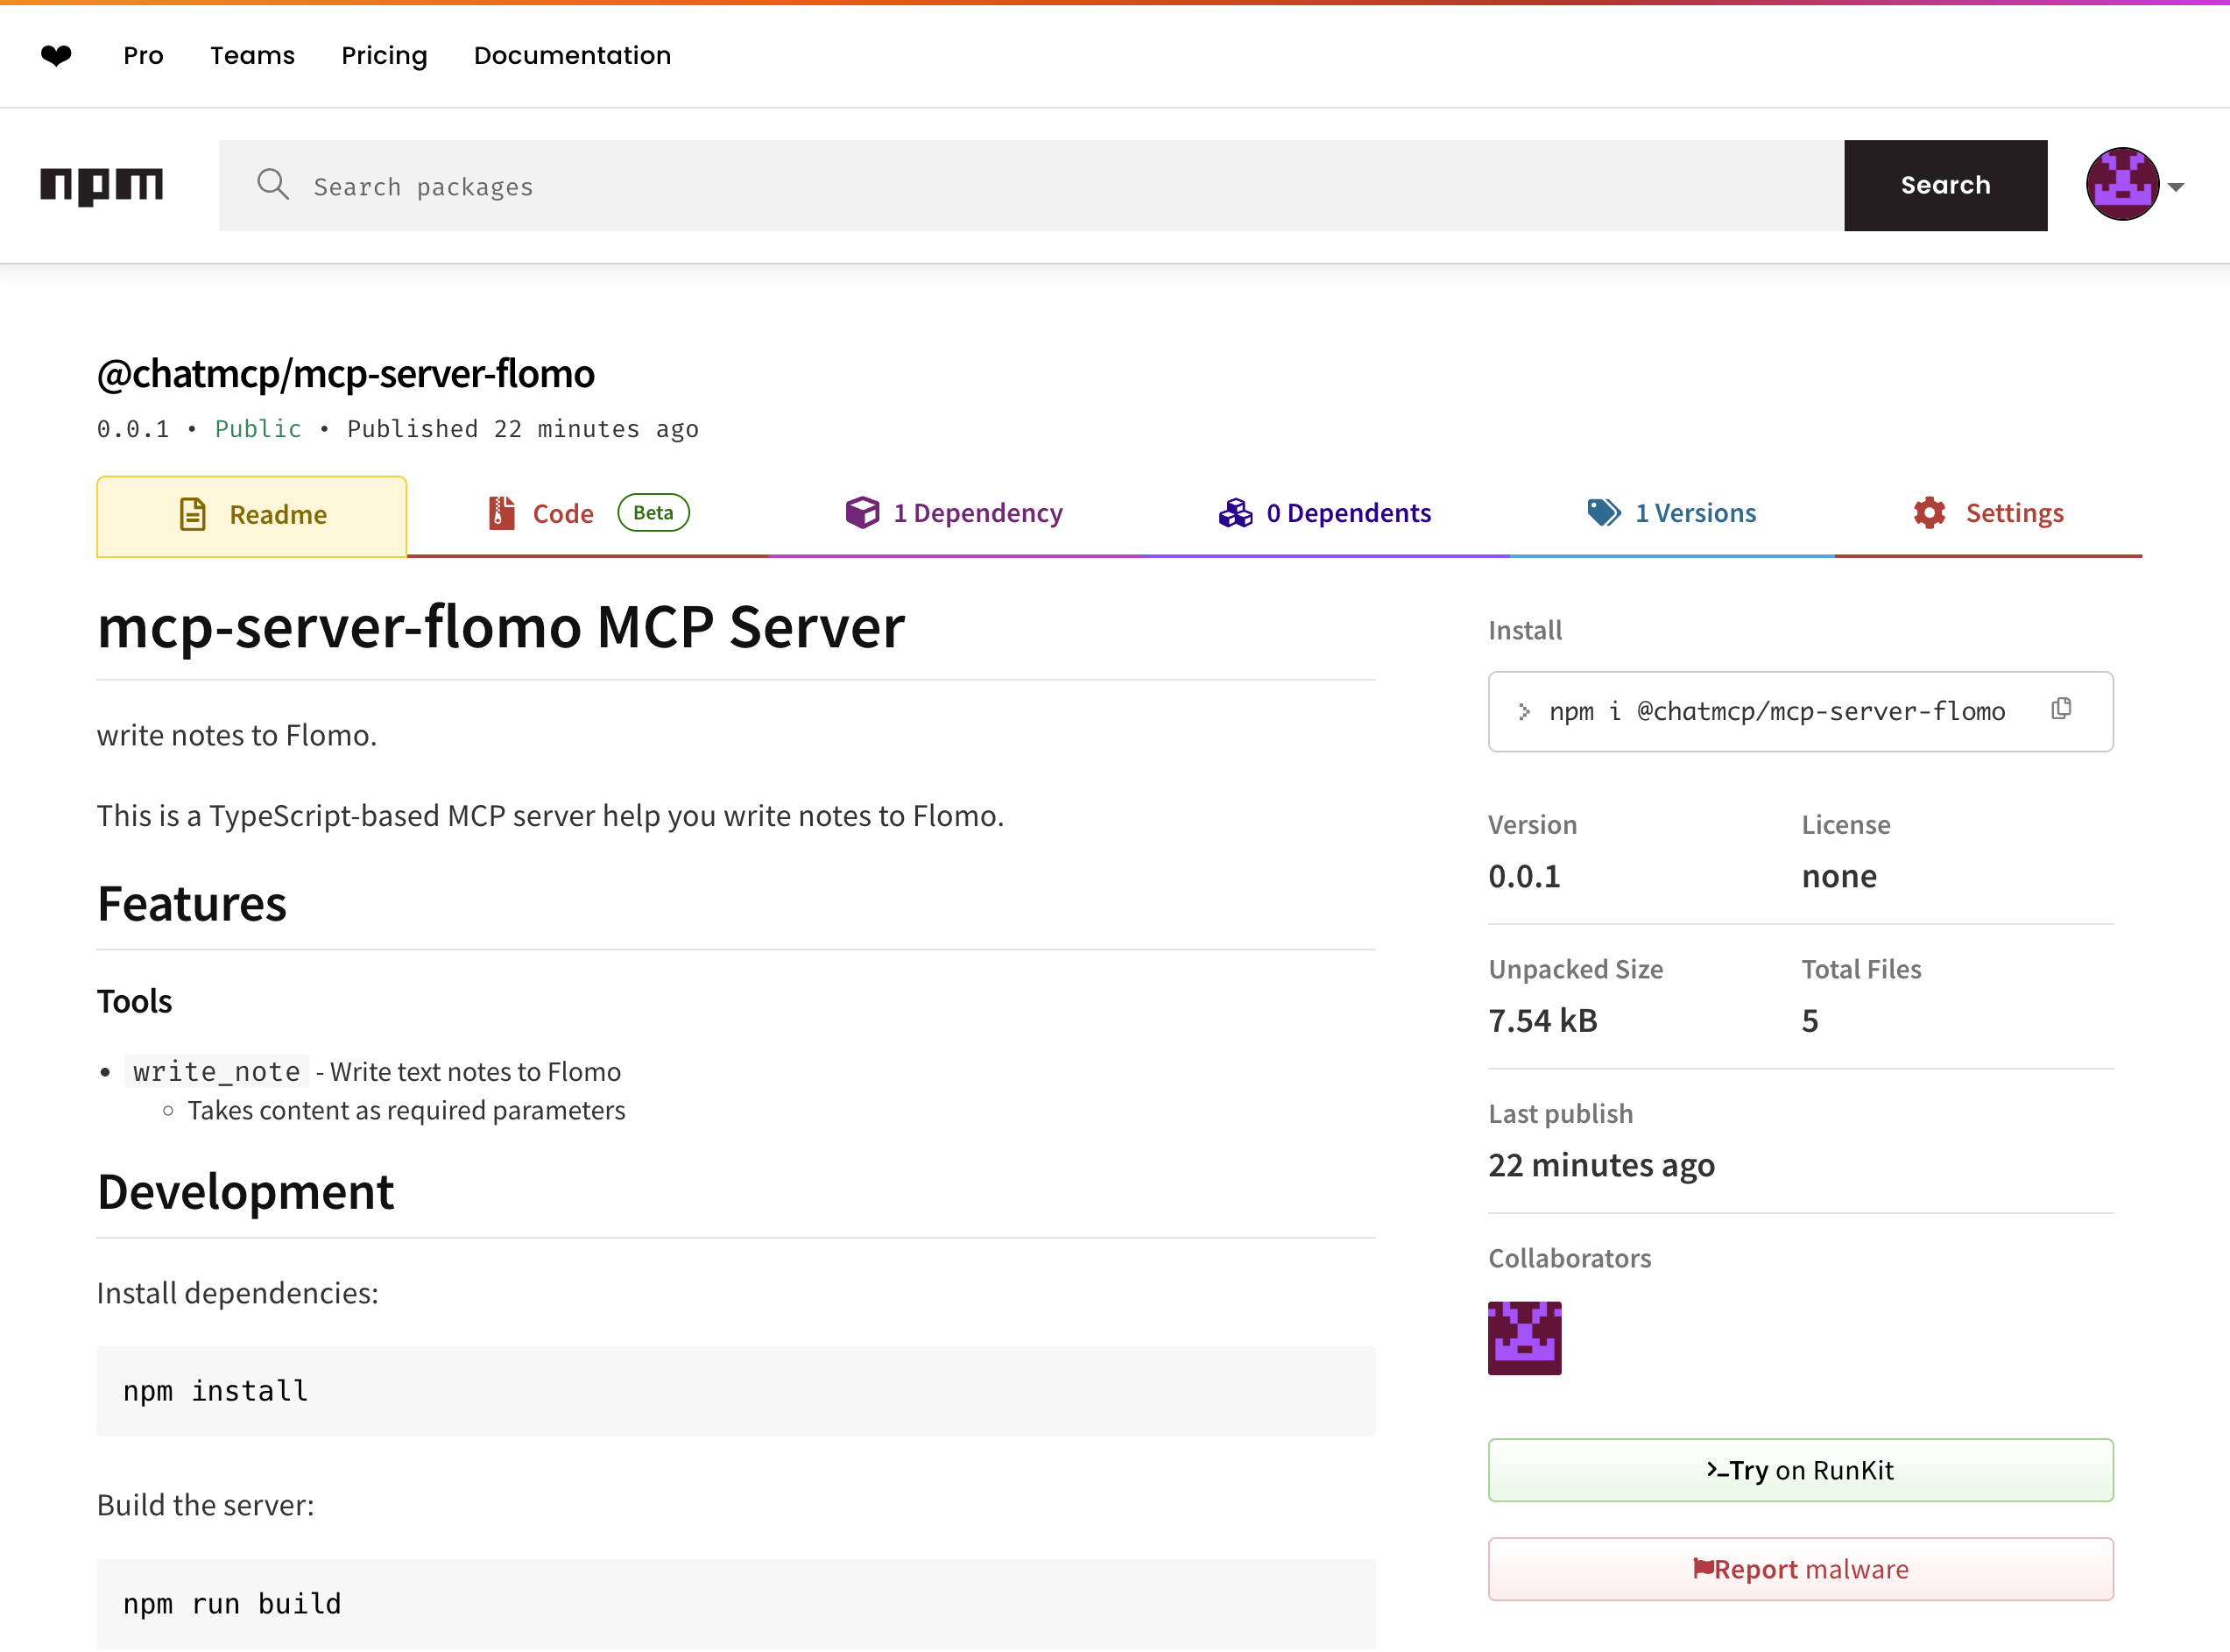This screenshot has height=1652, width=2230.
Task: Click the Dependents boxes icon
Action: [1235, 513]
